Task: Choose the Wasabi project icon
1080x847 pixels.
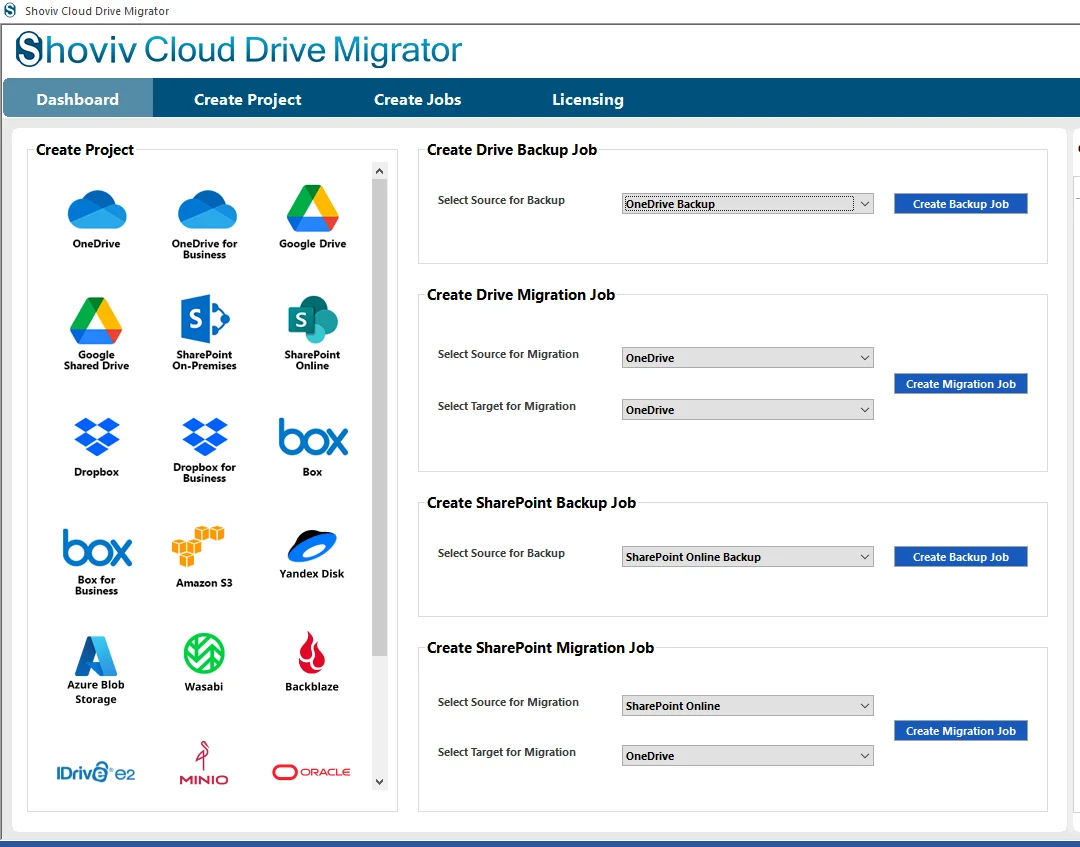Action: point(204,653)
